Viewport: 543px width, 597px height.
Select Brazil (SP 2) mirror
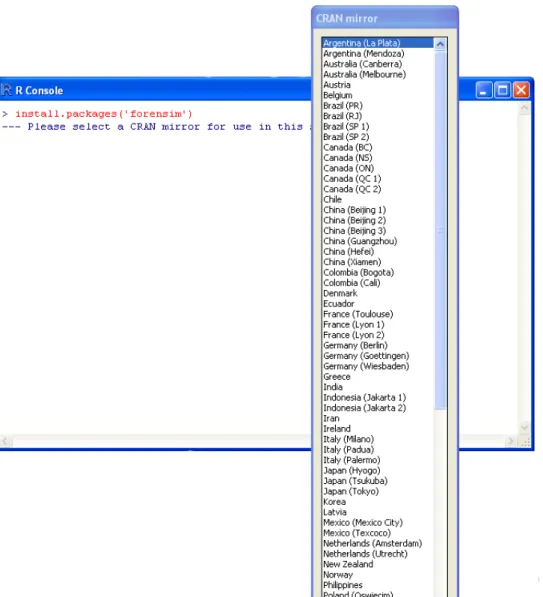[x=378, y=137]
